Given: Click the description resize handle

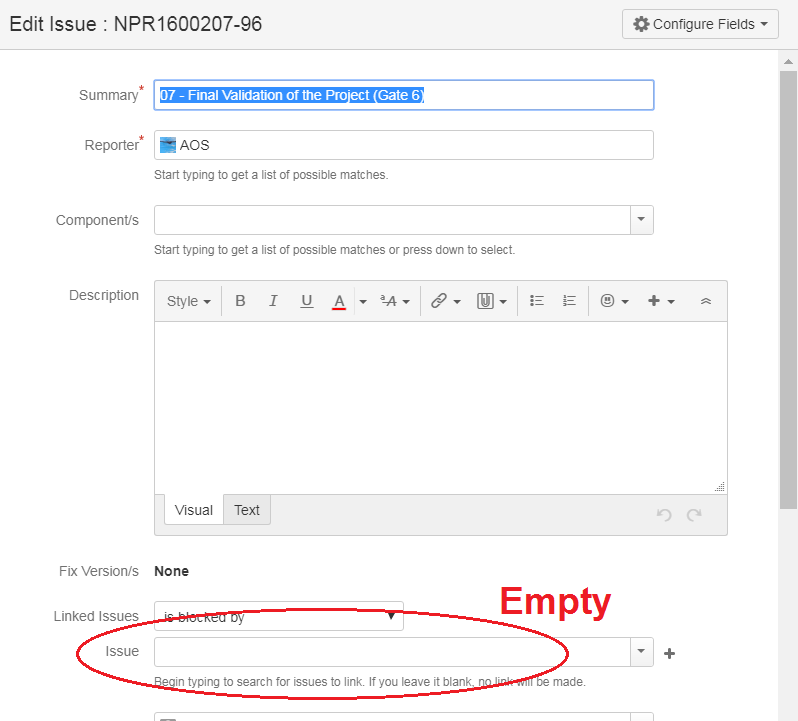Looking at the screenshot, I should click(x=720, y=486).
